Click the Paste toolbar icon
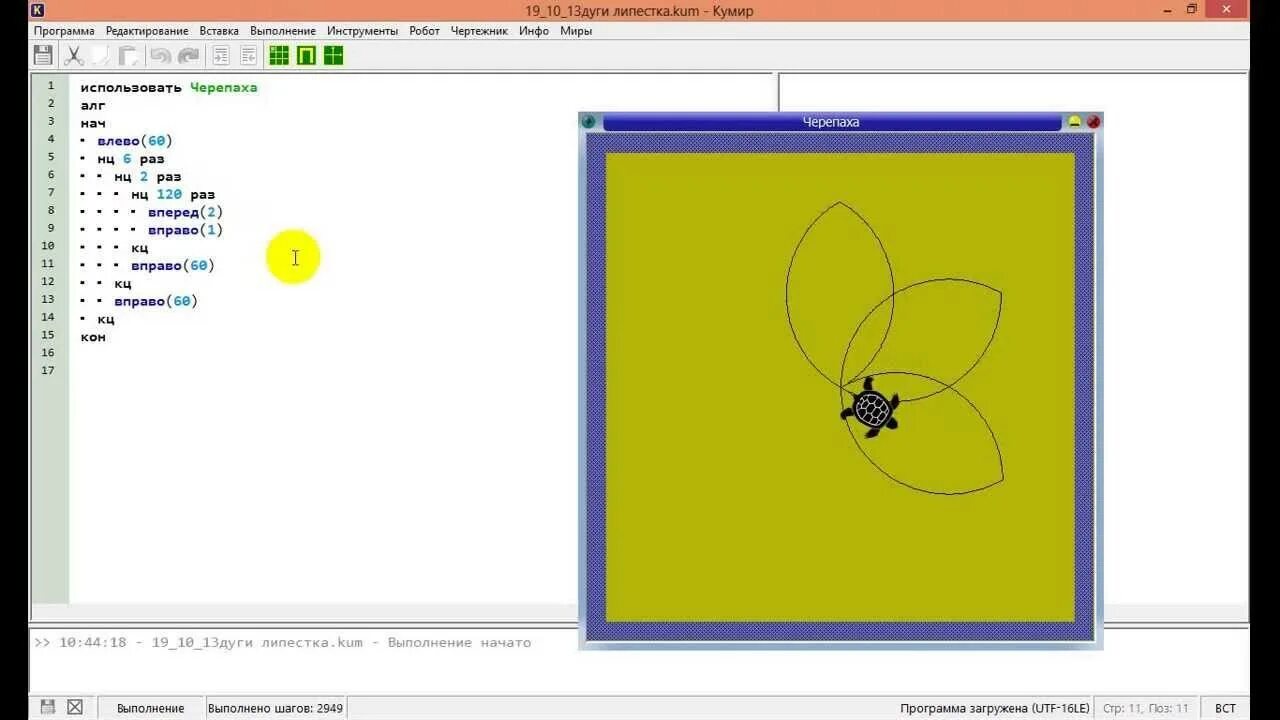 pos(129,56)
